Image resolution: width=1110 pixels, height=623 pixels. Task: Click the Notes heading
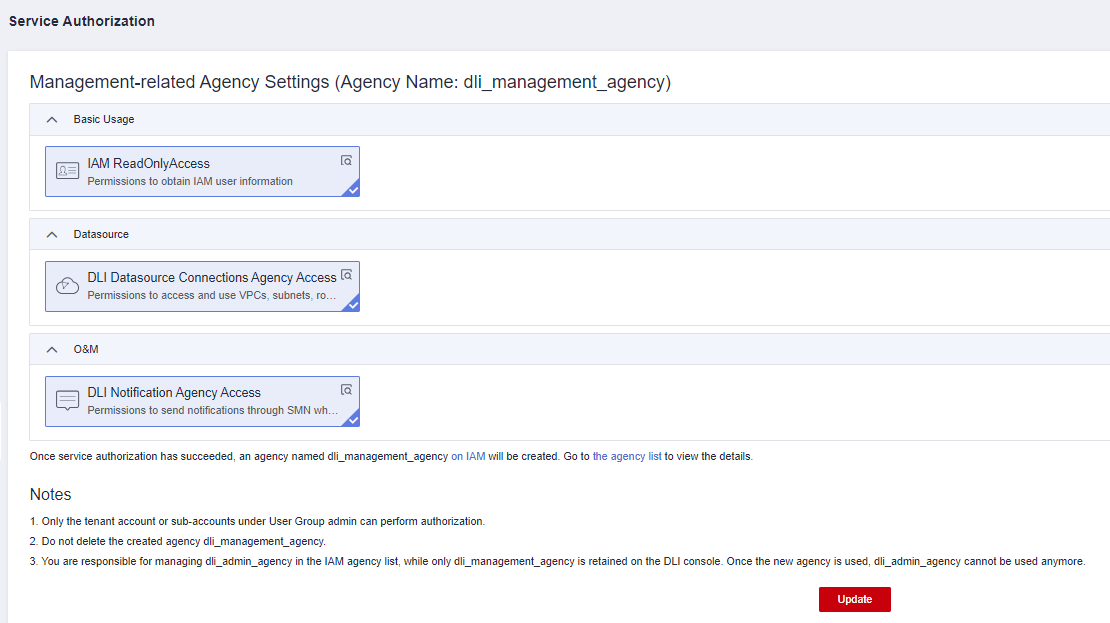50,494
